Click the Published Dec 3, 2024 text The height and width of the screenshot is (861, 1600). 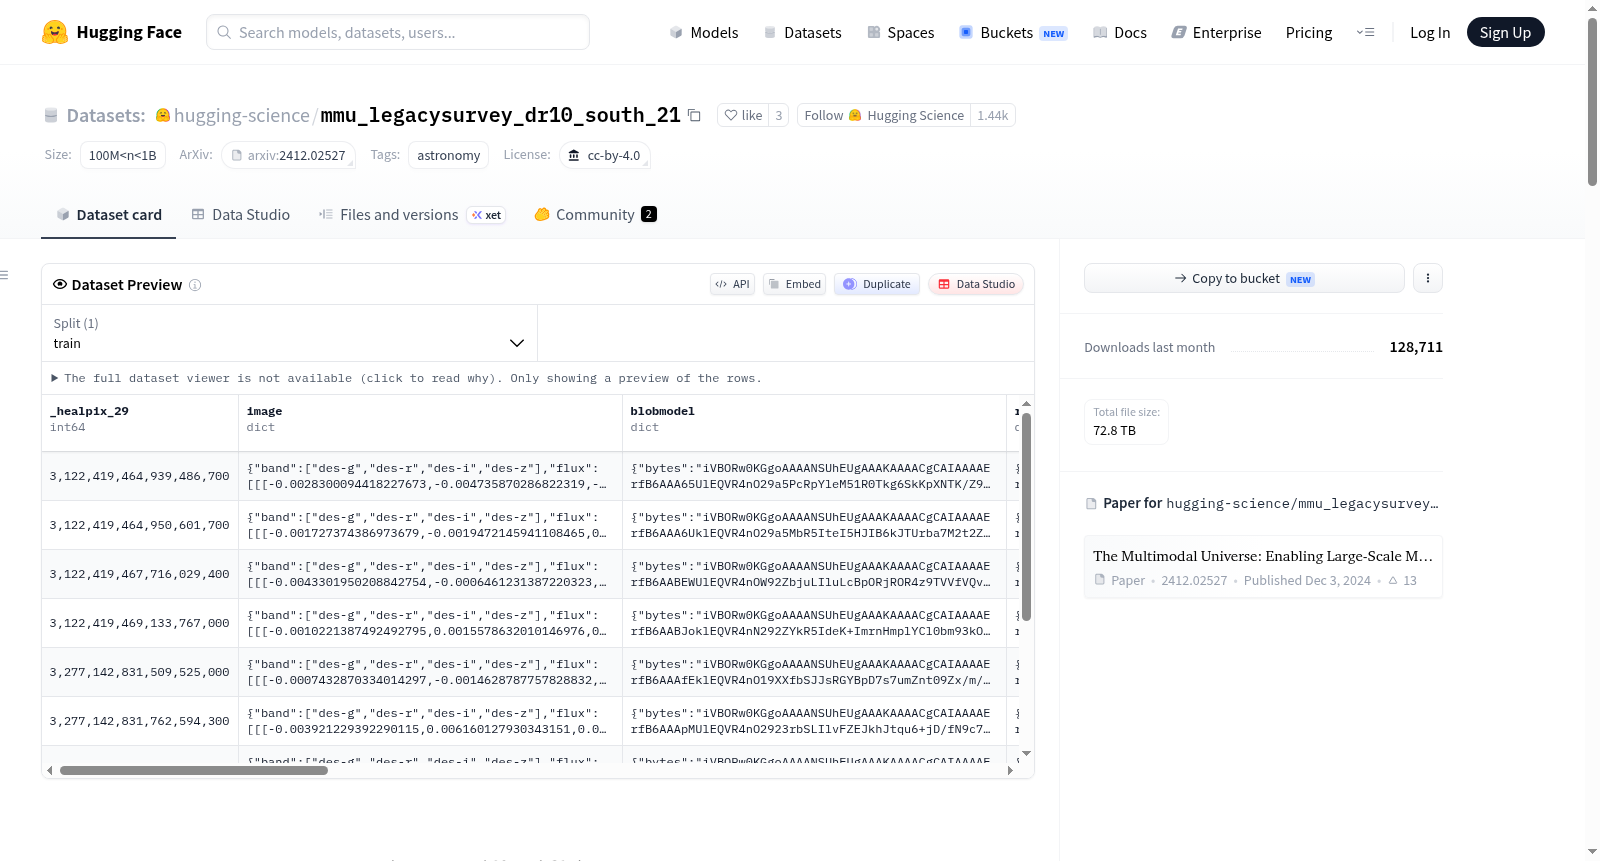tap(1307, 580)
